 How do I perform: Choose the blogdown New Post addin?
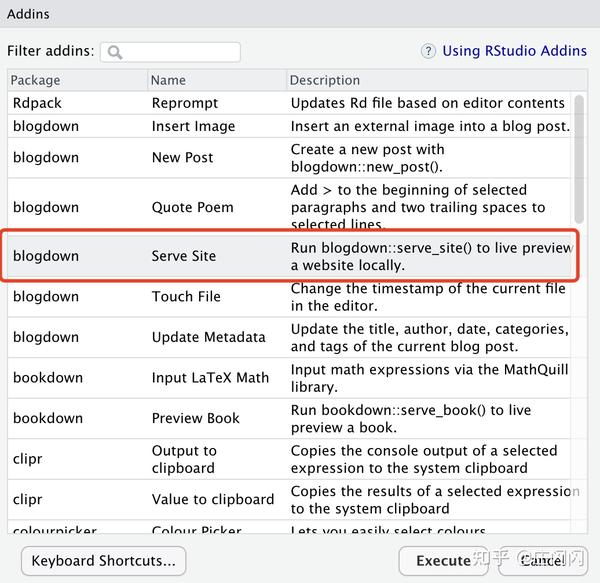(x=290, y=158)
